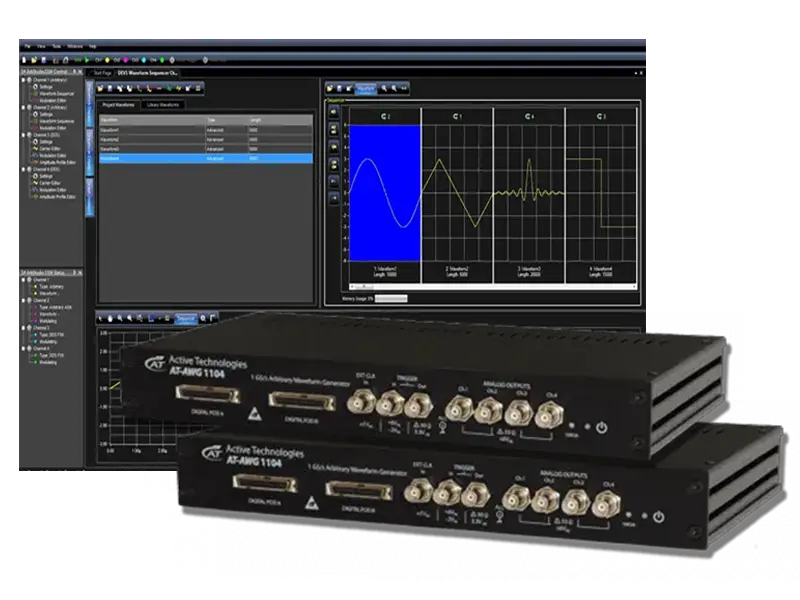
Task: Collapse Channel 2 (Arbitrary) in Control tree
Action: pos(23,108)
